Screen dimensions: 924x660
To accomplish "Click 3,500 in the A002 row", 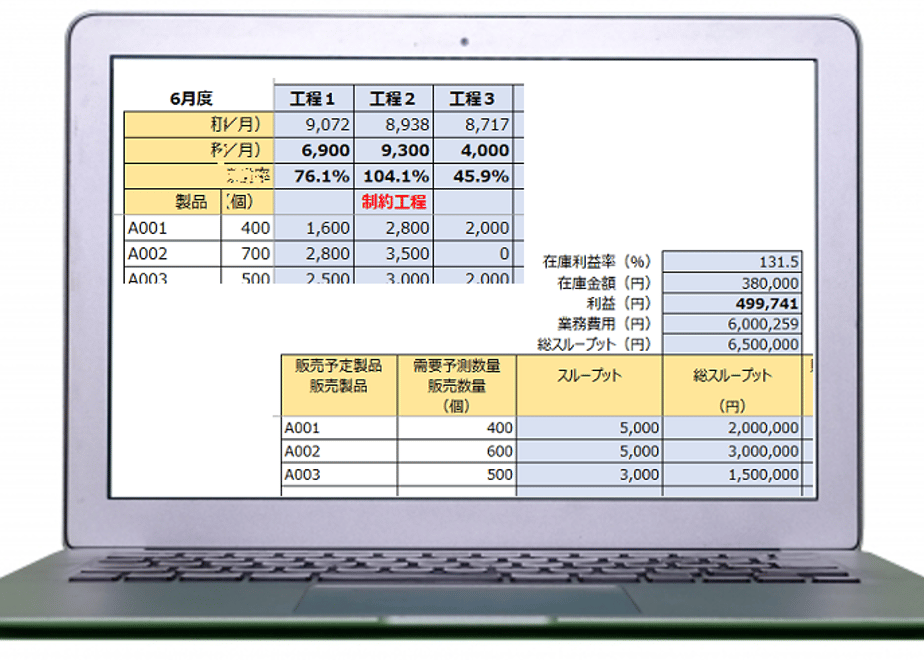I will tap(394, 254).
